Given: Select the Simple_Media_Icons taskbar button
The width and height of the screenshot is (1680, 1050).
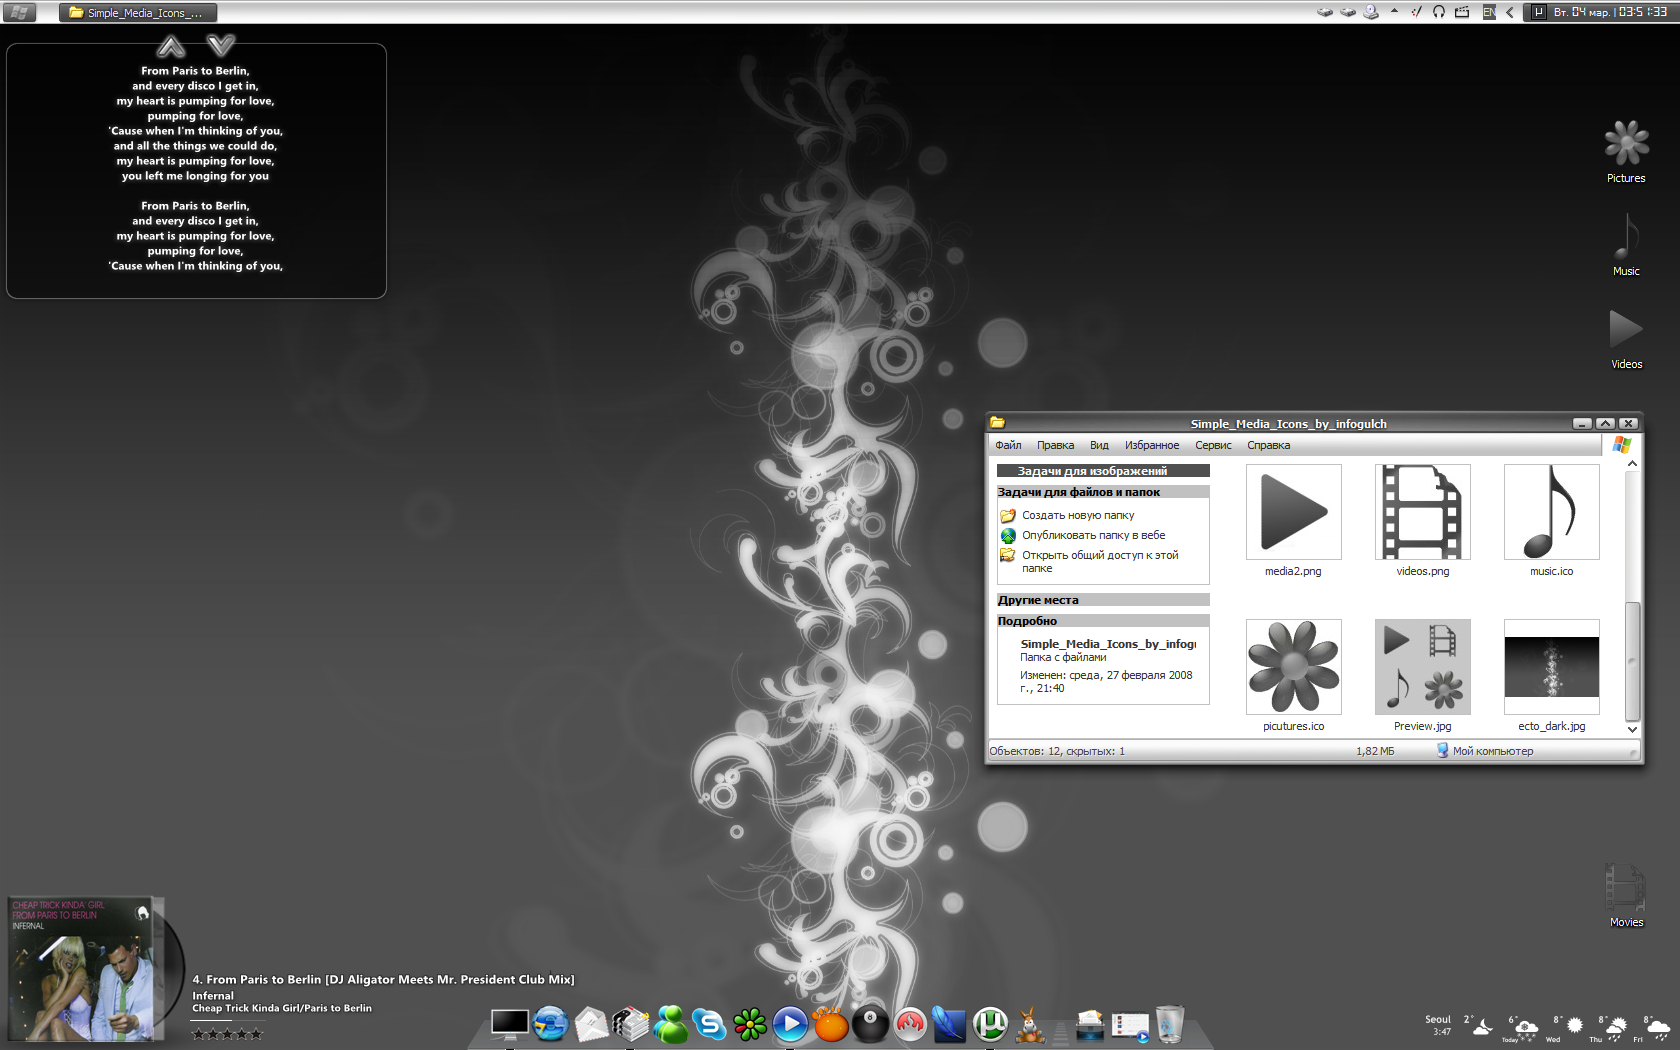Looking at the screenshot, I should coord(137,12).
